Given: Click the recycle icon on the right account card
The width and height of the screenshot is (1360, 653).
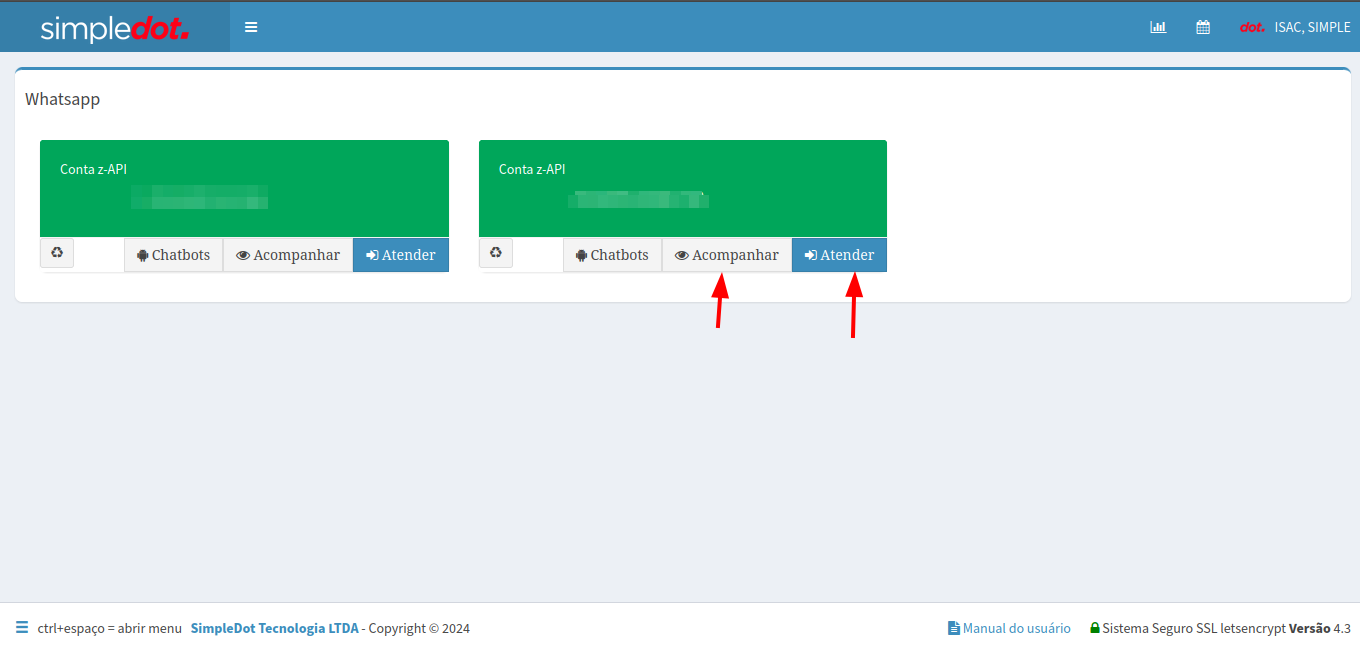Looking at the screenshot, I should 496,253.
